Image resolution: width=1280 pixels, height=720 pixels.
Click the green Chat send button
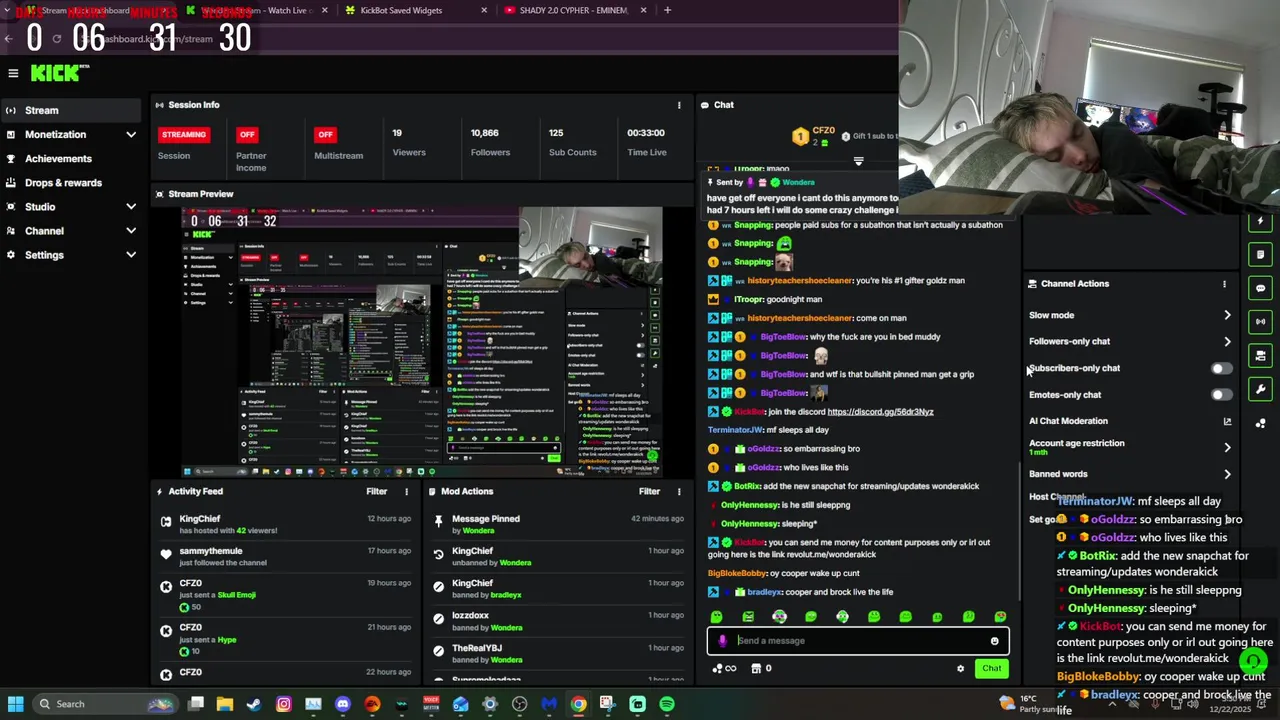991,669
